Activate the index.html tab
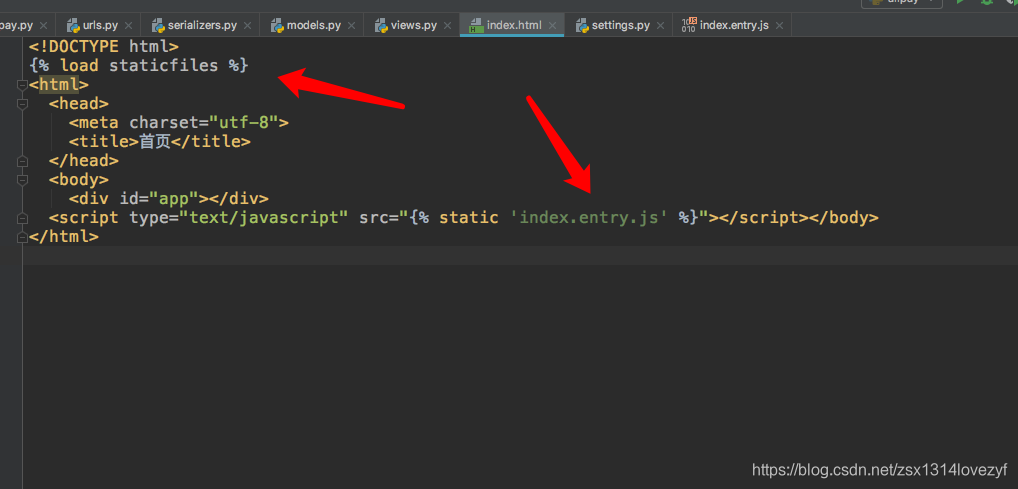1018x489 pixels. click(x=512, y=26)
